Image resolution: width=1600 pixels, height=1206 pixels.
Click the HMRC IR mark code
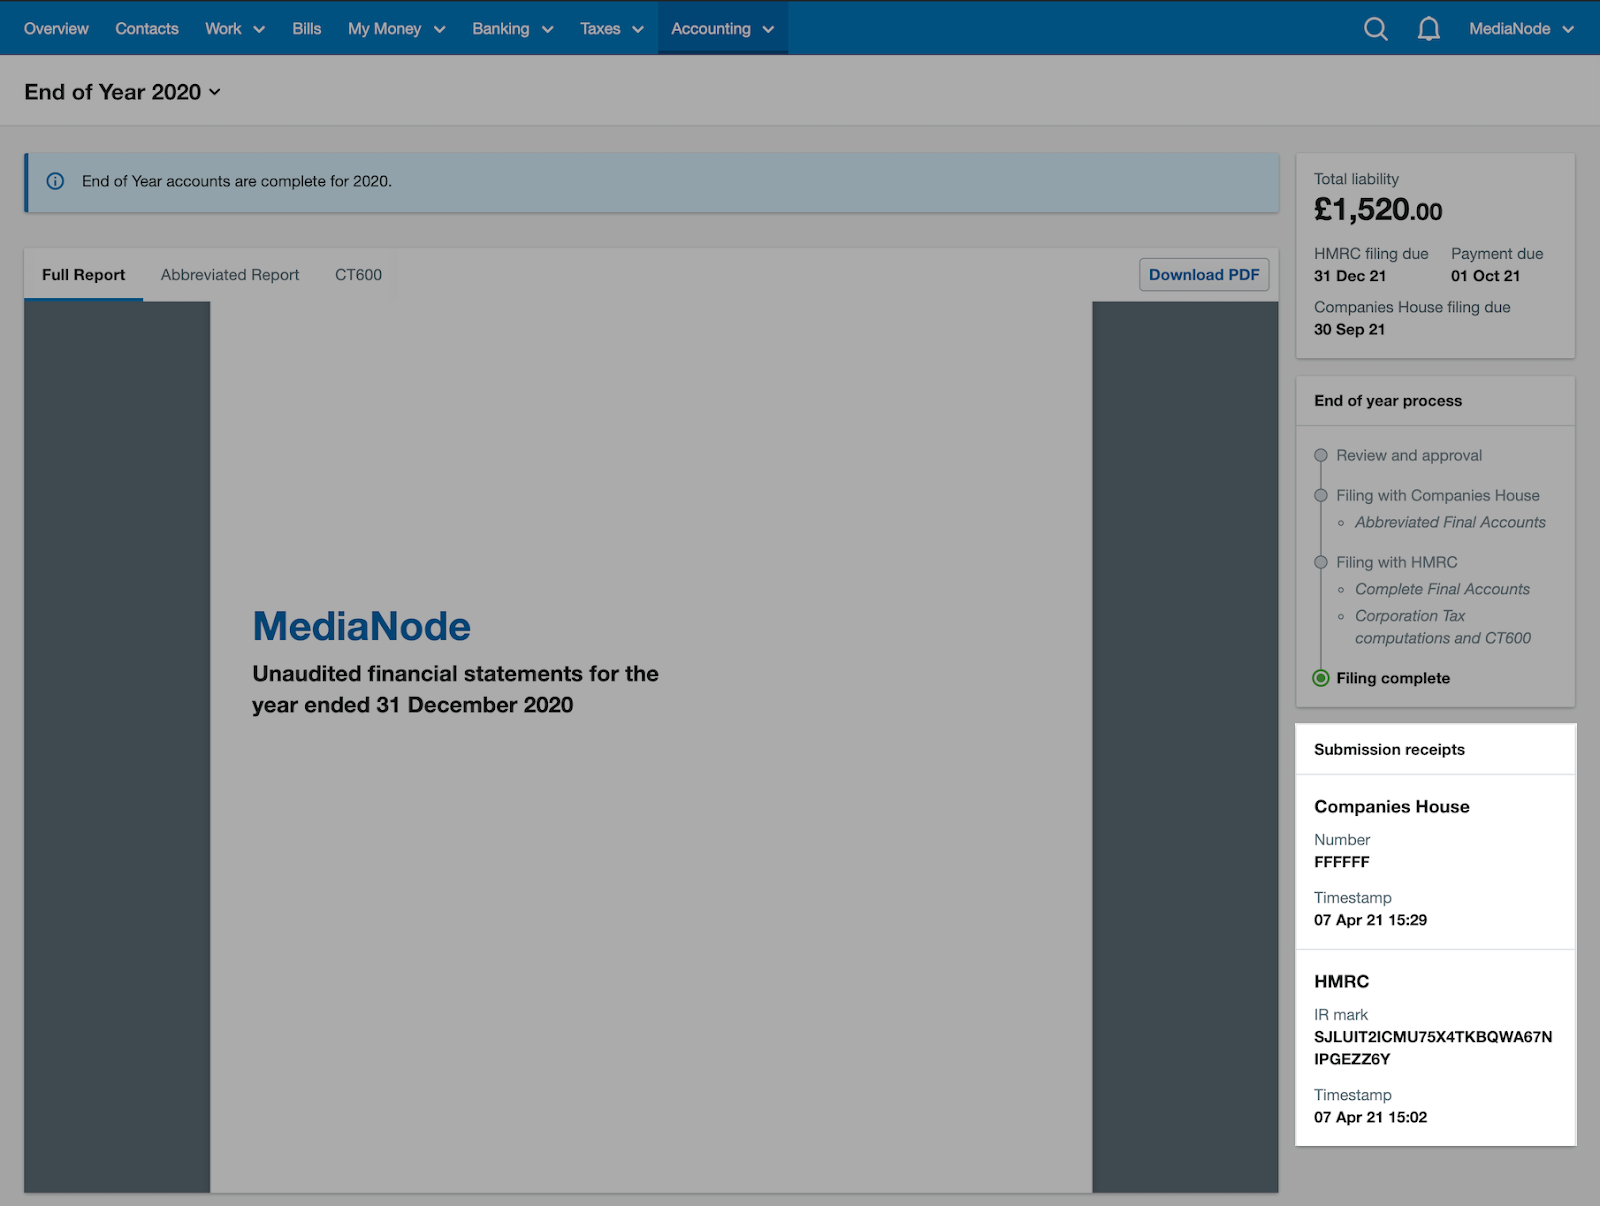[x=1433, y=1048]
